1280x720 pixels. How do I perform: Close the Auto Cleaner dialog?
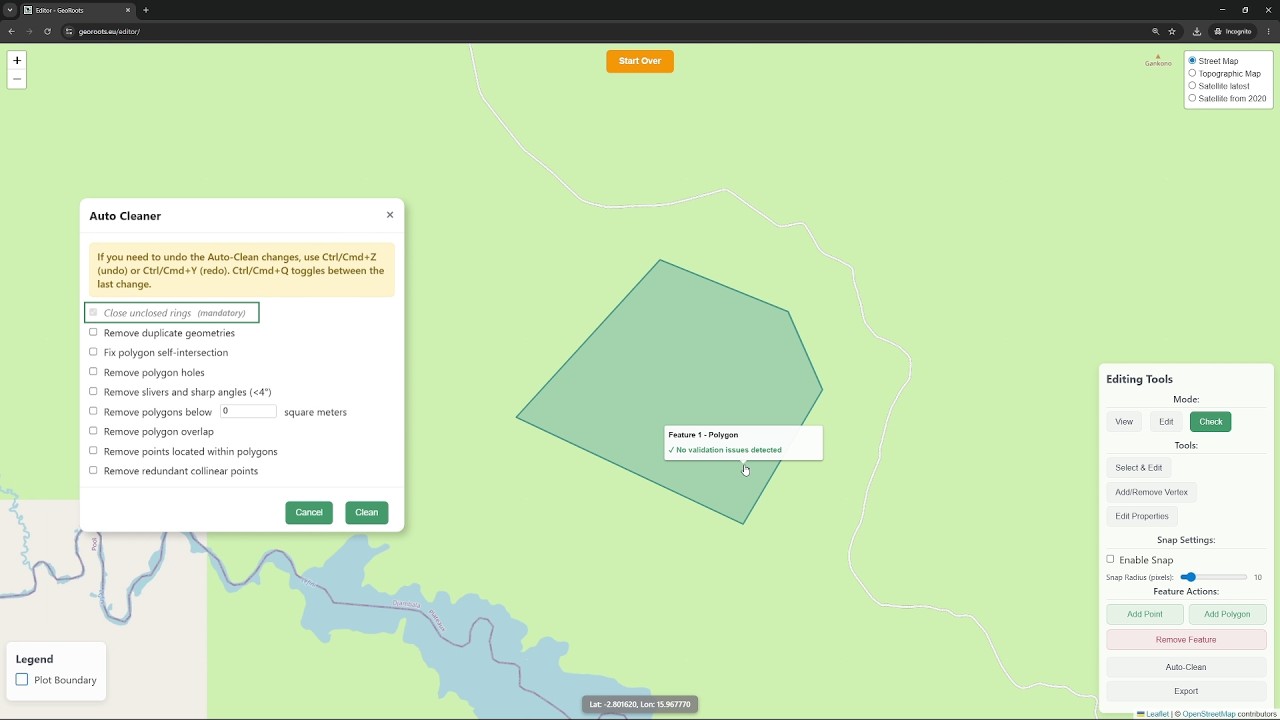coord(390,215)
